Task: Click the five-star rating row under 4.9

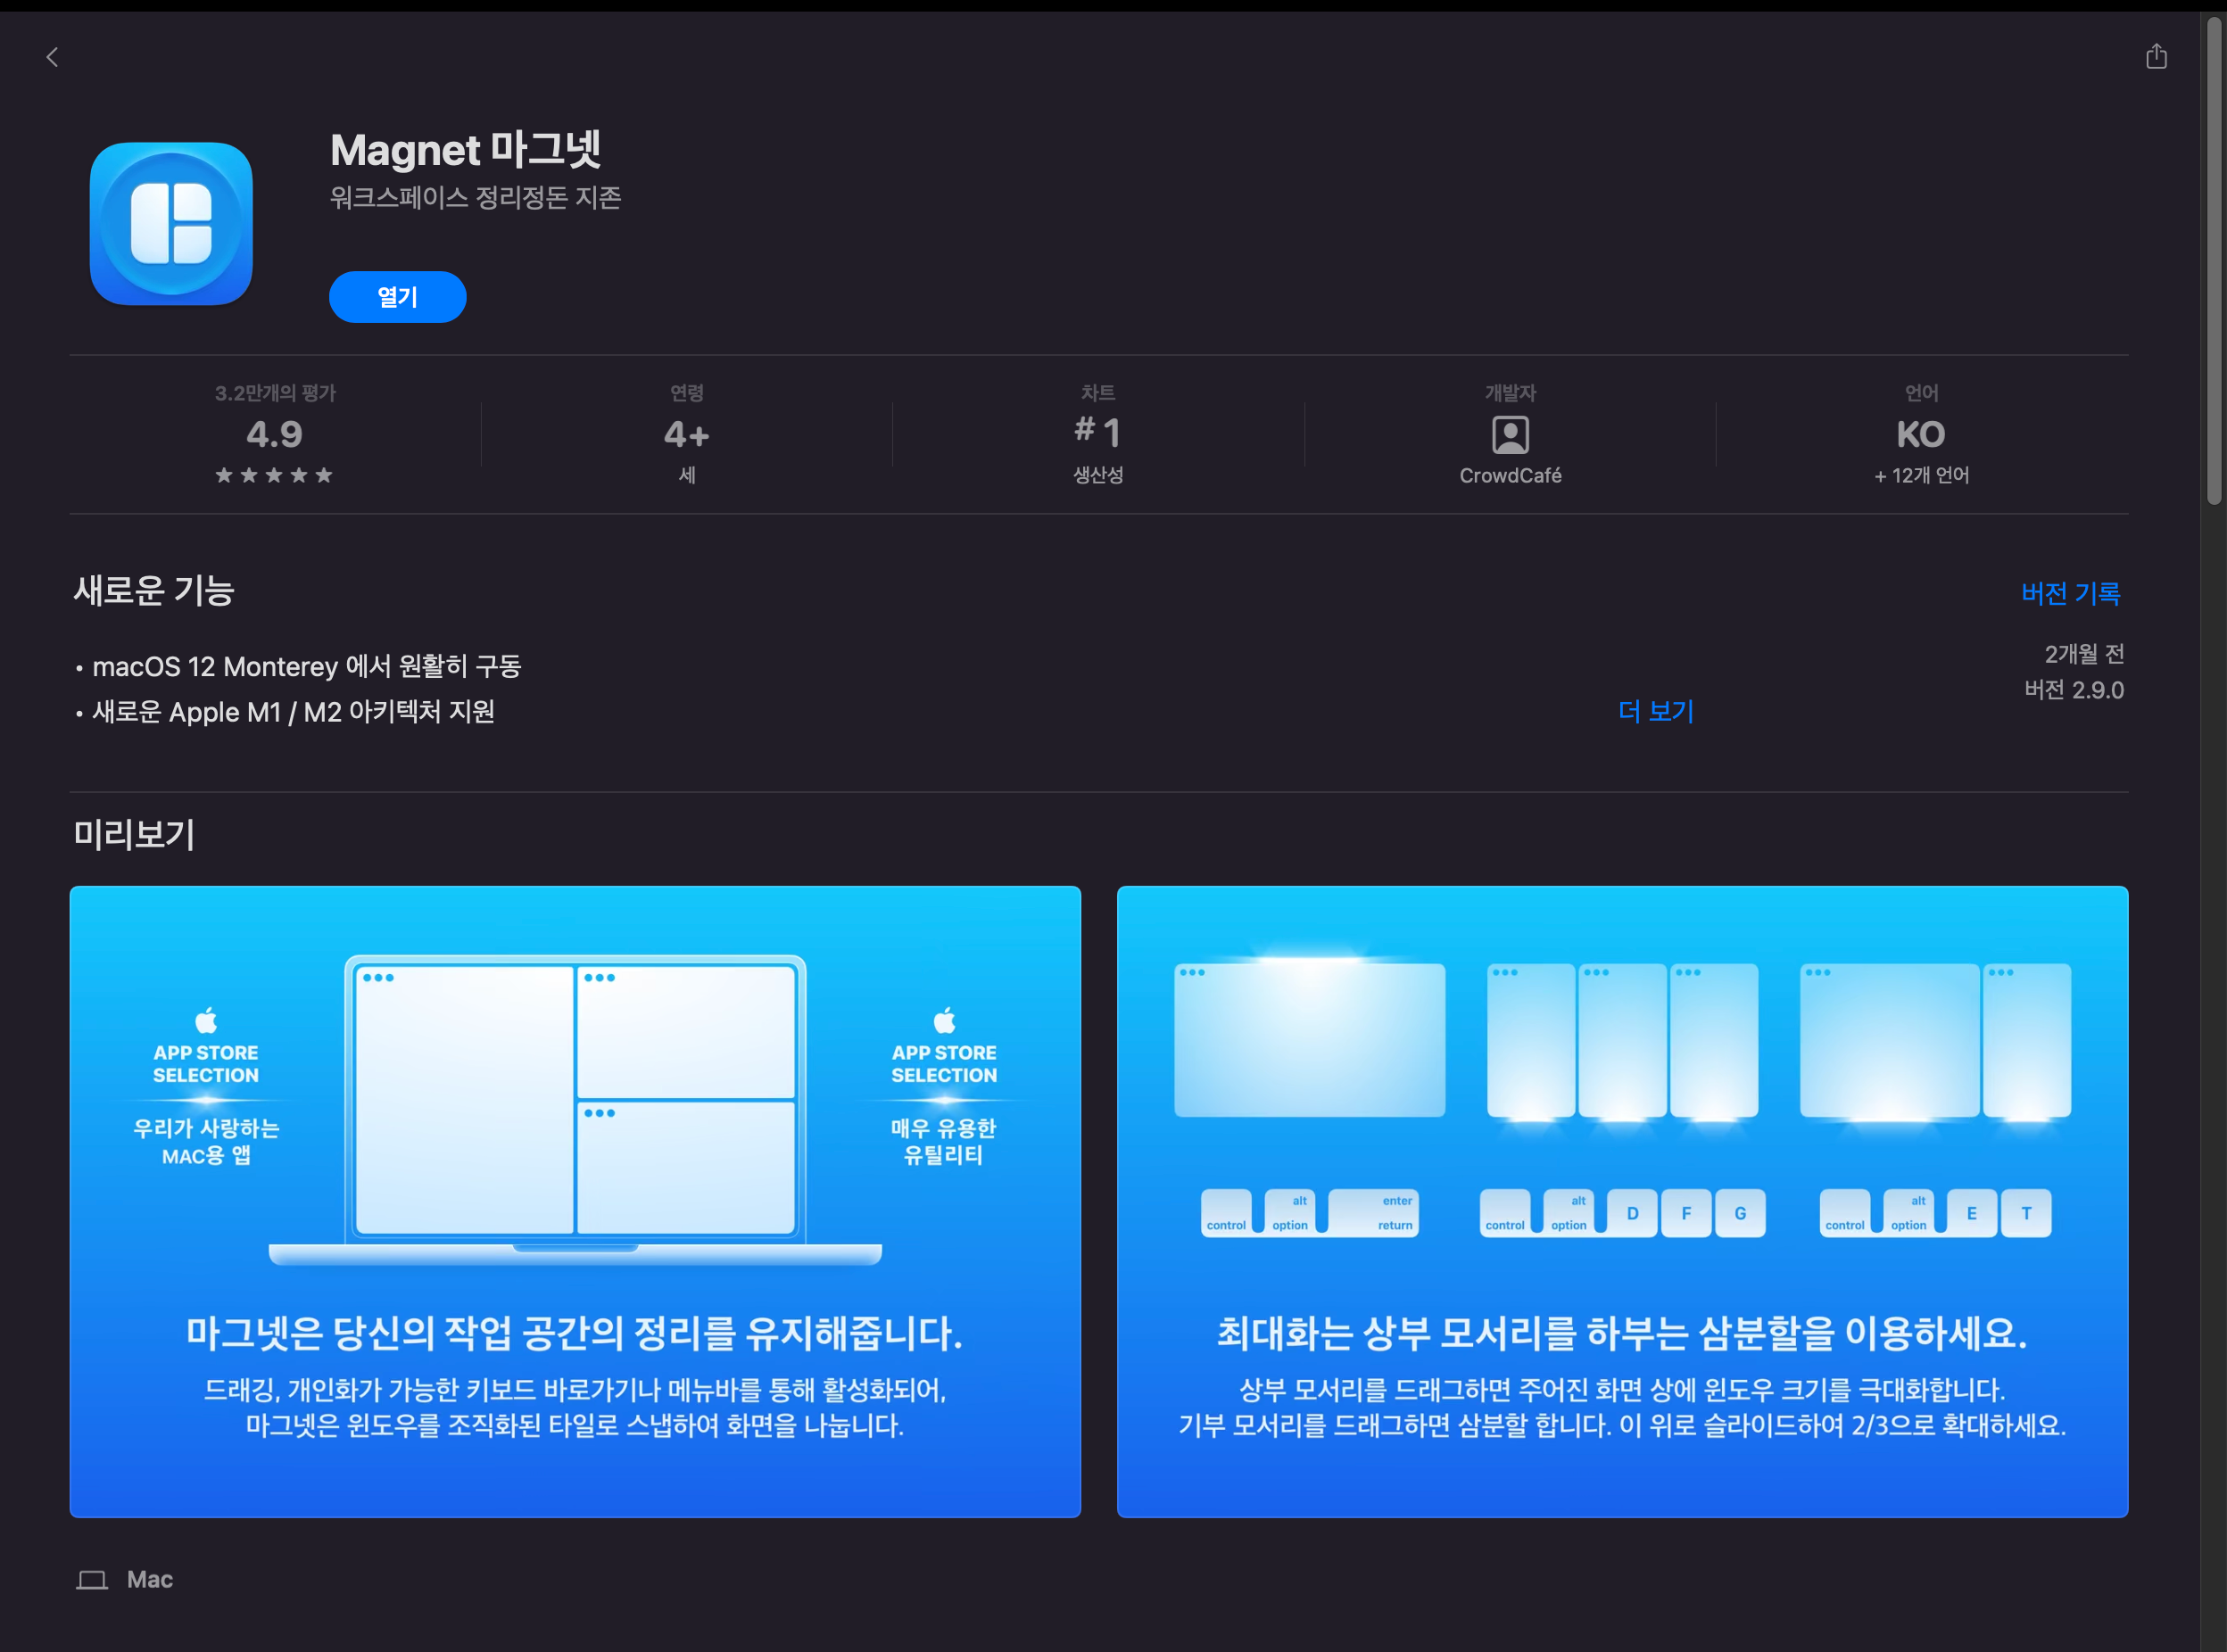Action: click(274, 475)
